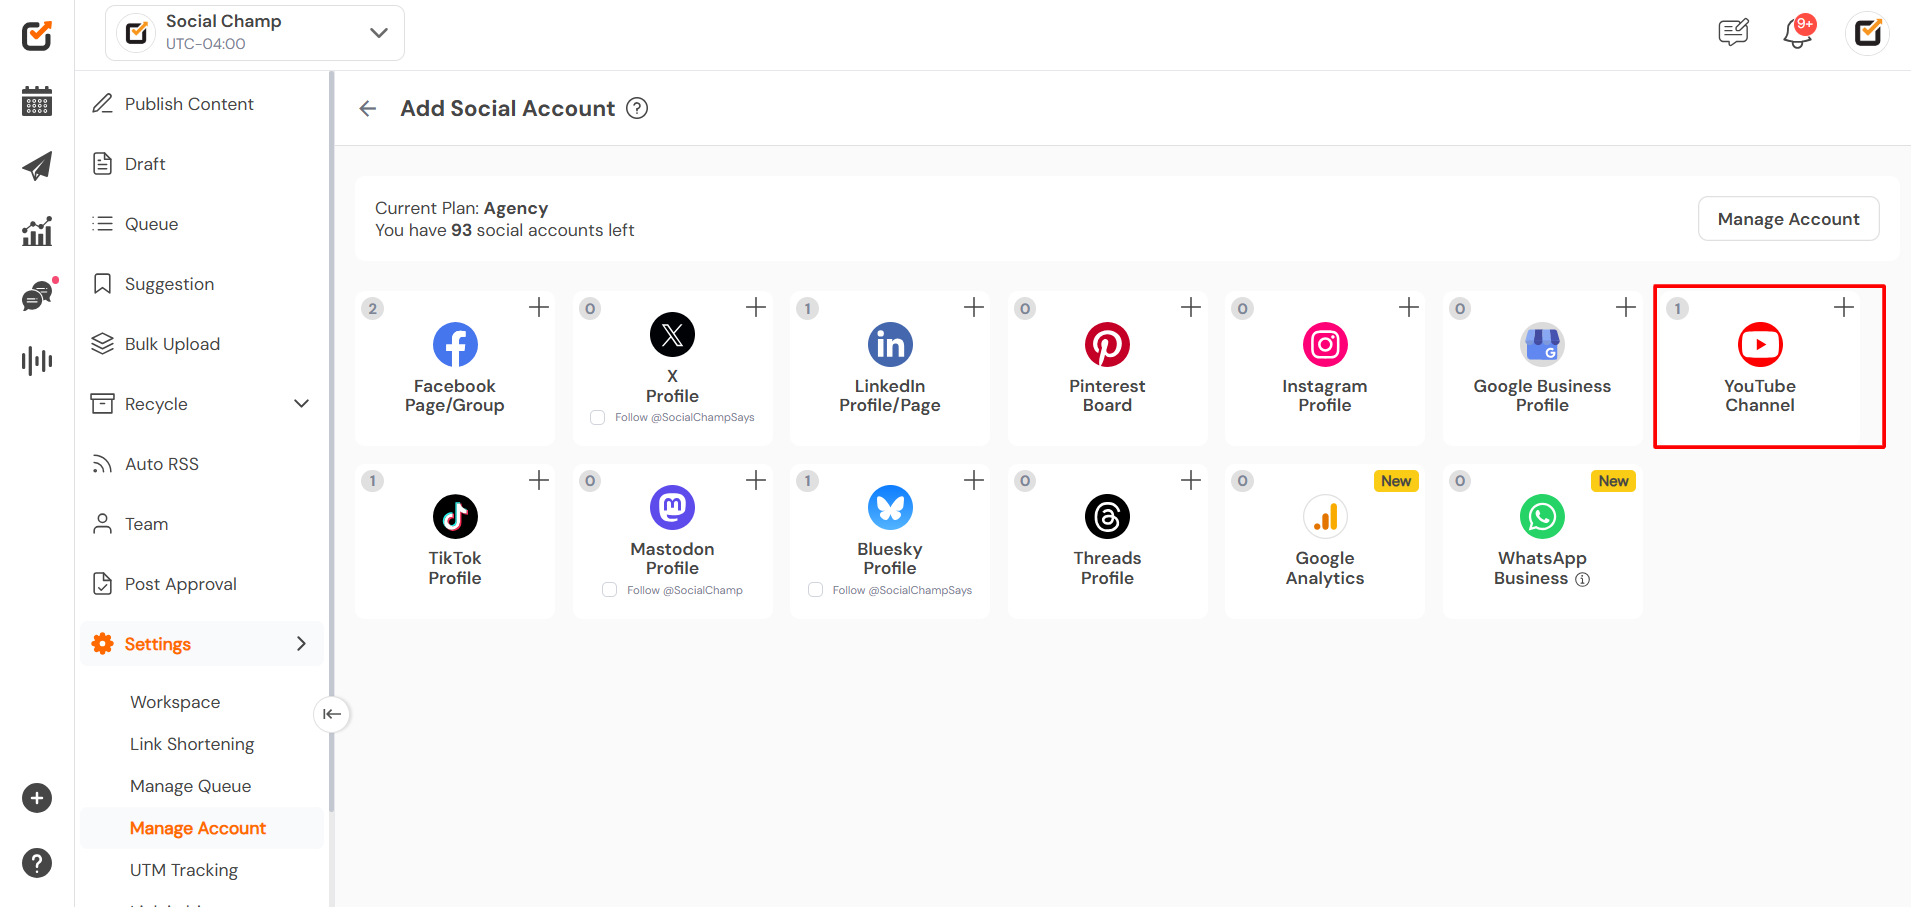Open the Social Champ workspace dropdown
Viewport: 1911px width, 907px height.
coord(255,33)
